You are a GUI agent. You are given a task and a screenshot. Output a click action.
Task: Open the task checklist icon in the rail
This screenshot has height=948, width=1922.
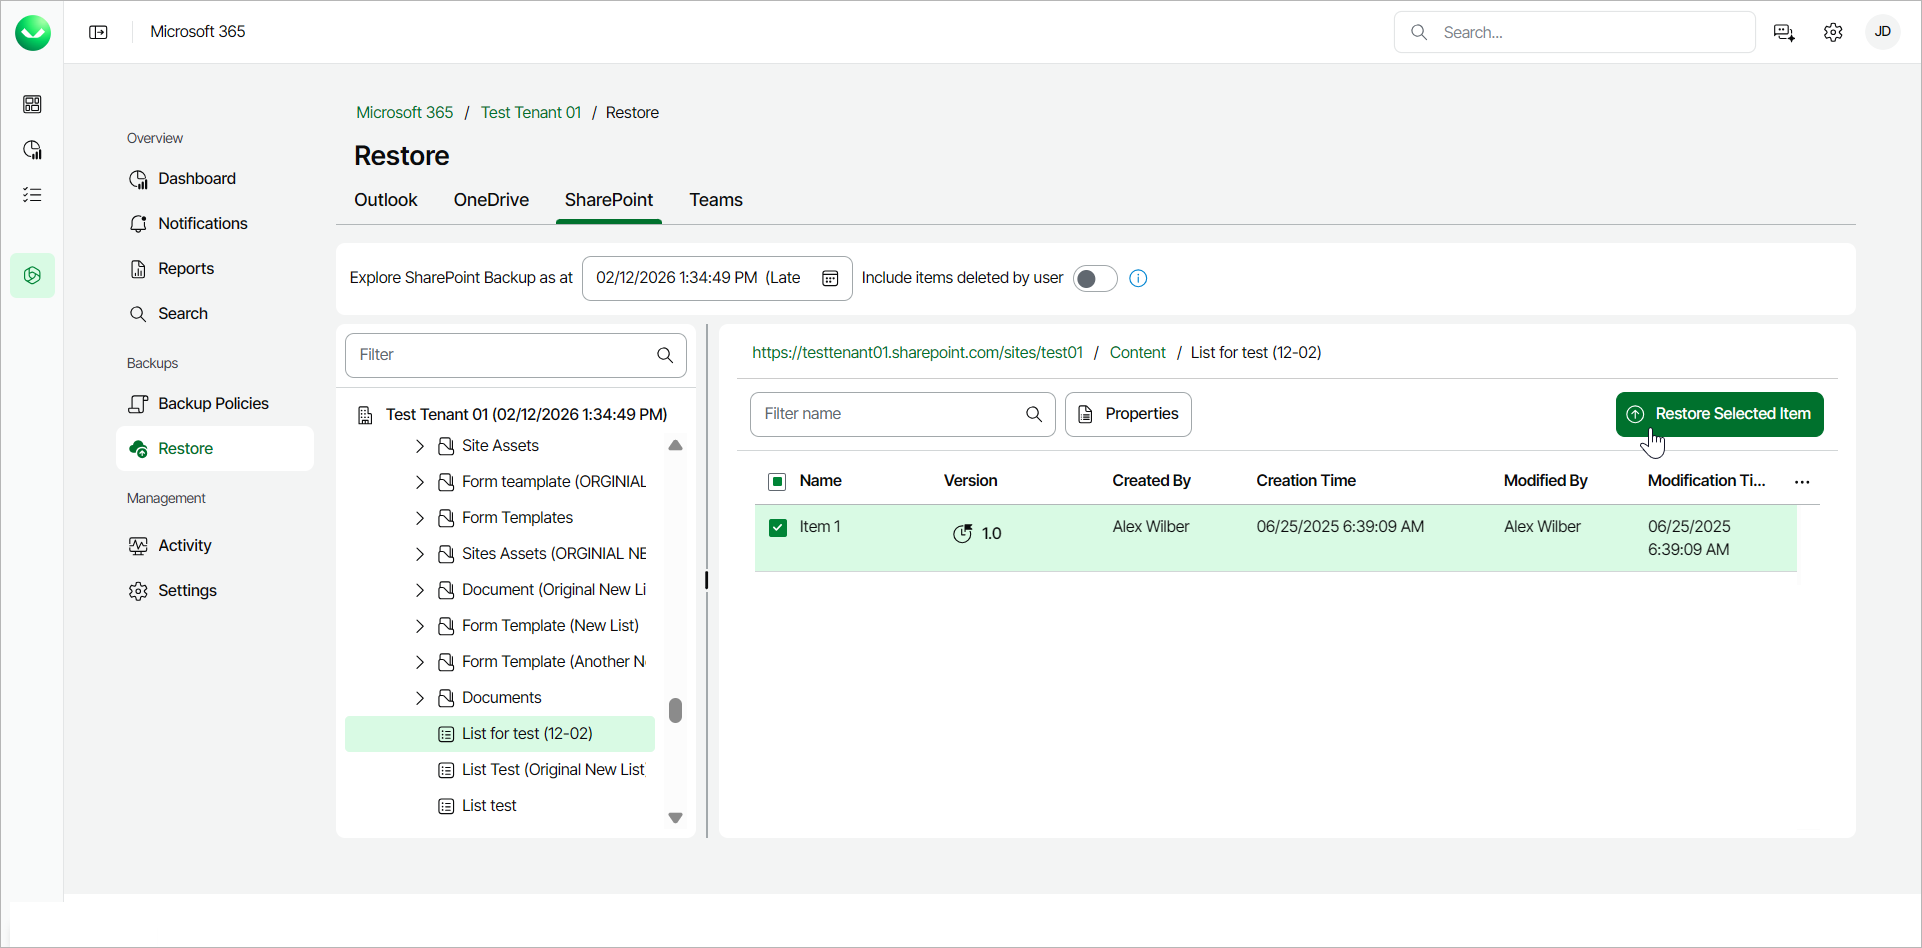[x=32, y=194]
